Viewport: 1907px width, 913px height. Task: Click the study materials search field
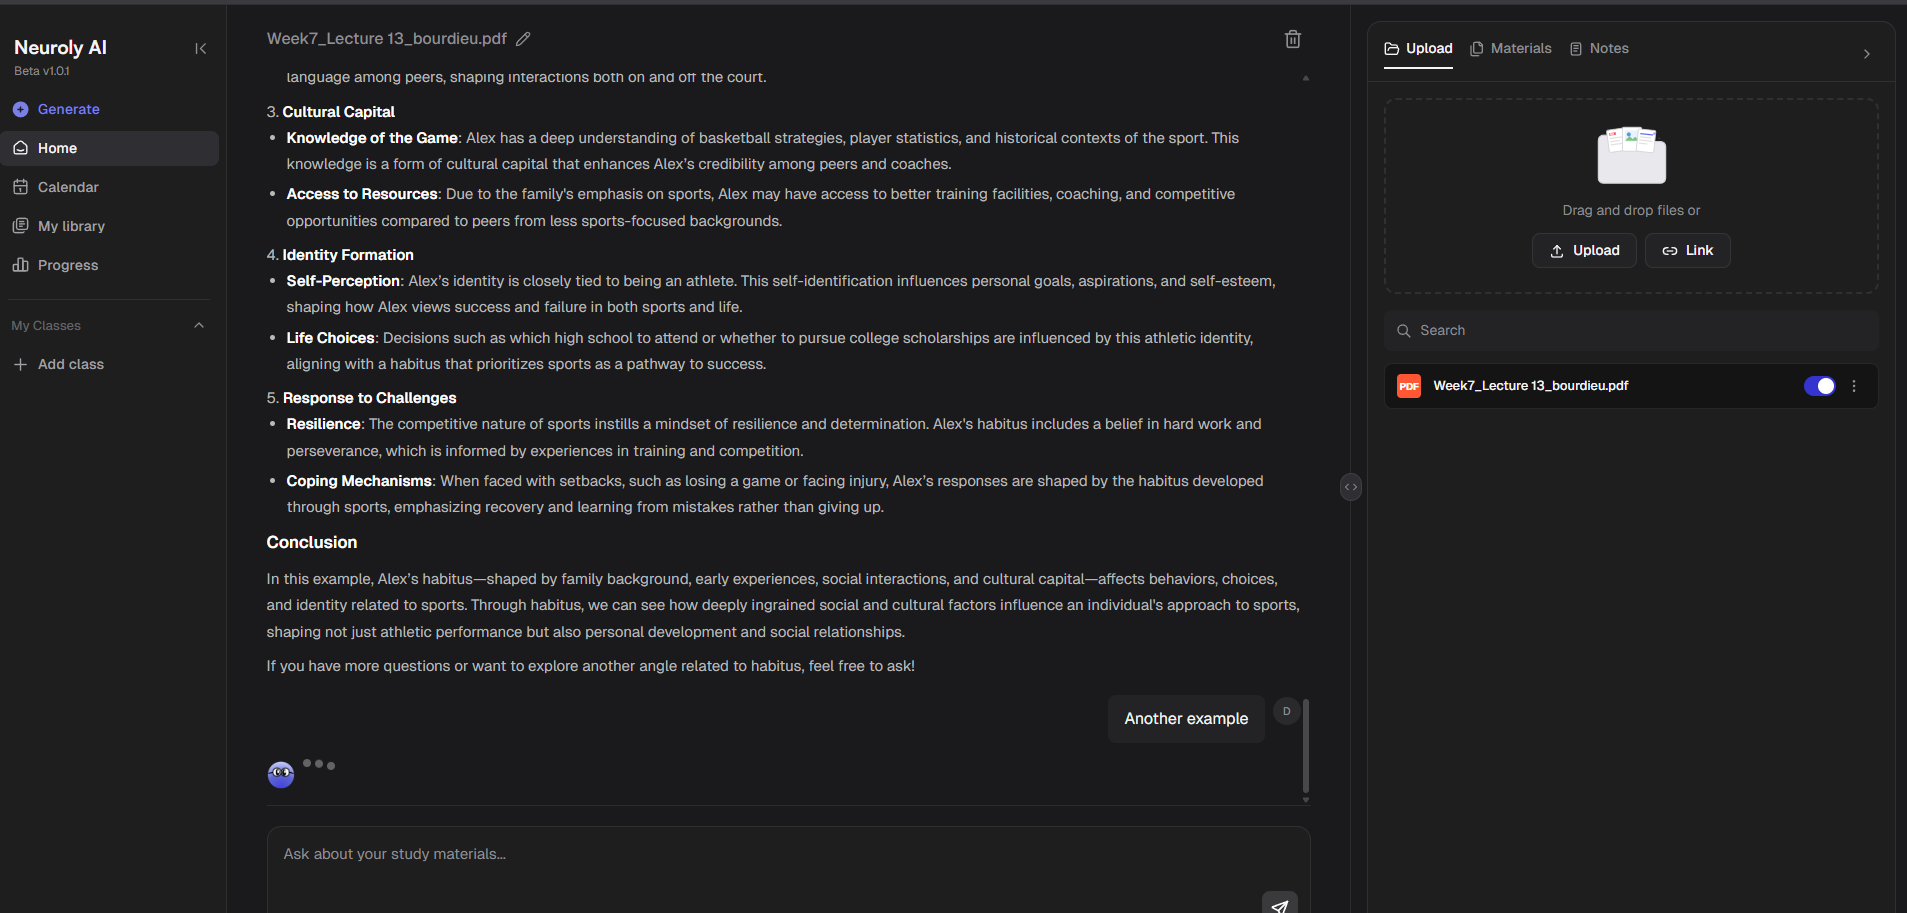tap(1630, 330)
